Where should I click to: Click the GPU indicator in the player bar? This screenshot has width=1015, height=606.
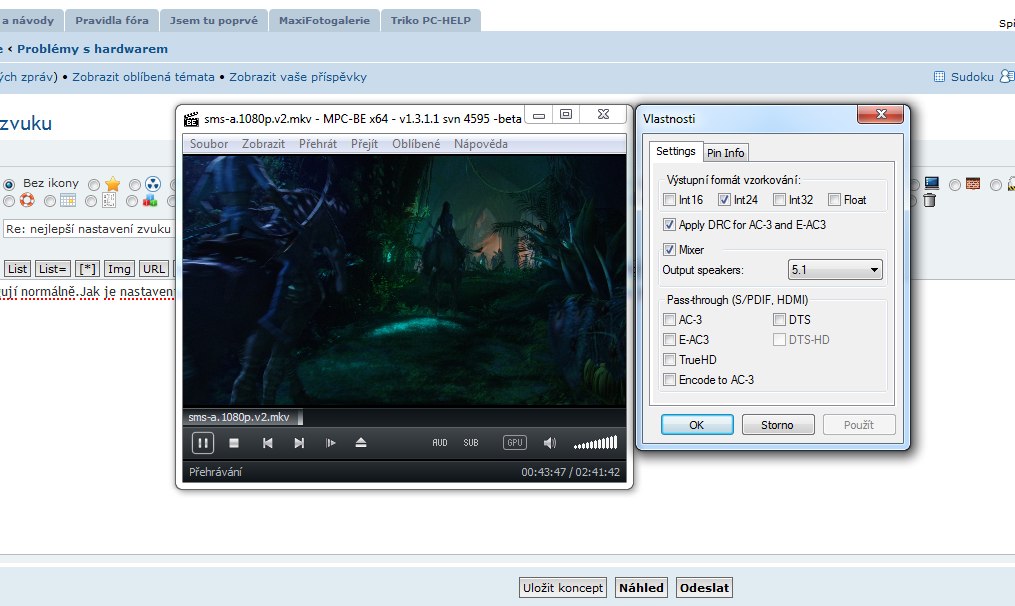click(x=515, y=443)
